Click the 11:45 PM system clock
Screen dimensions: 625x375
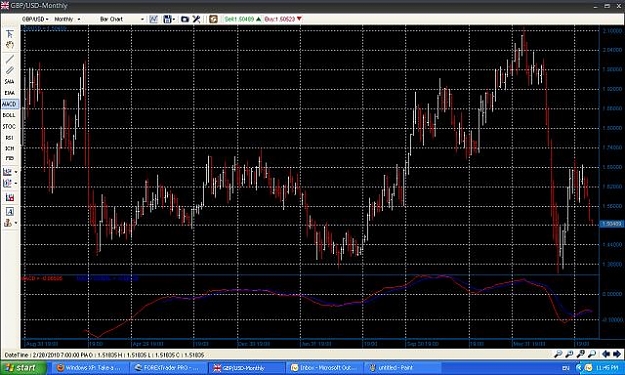pos(608,368)
